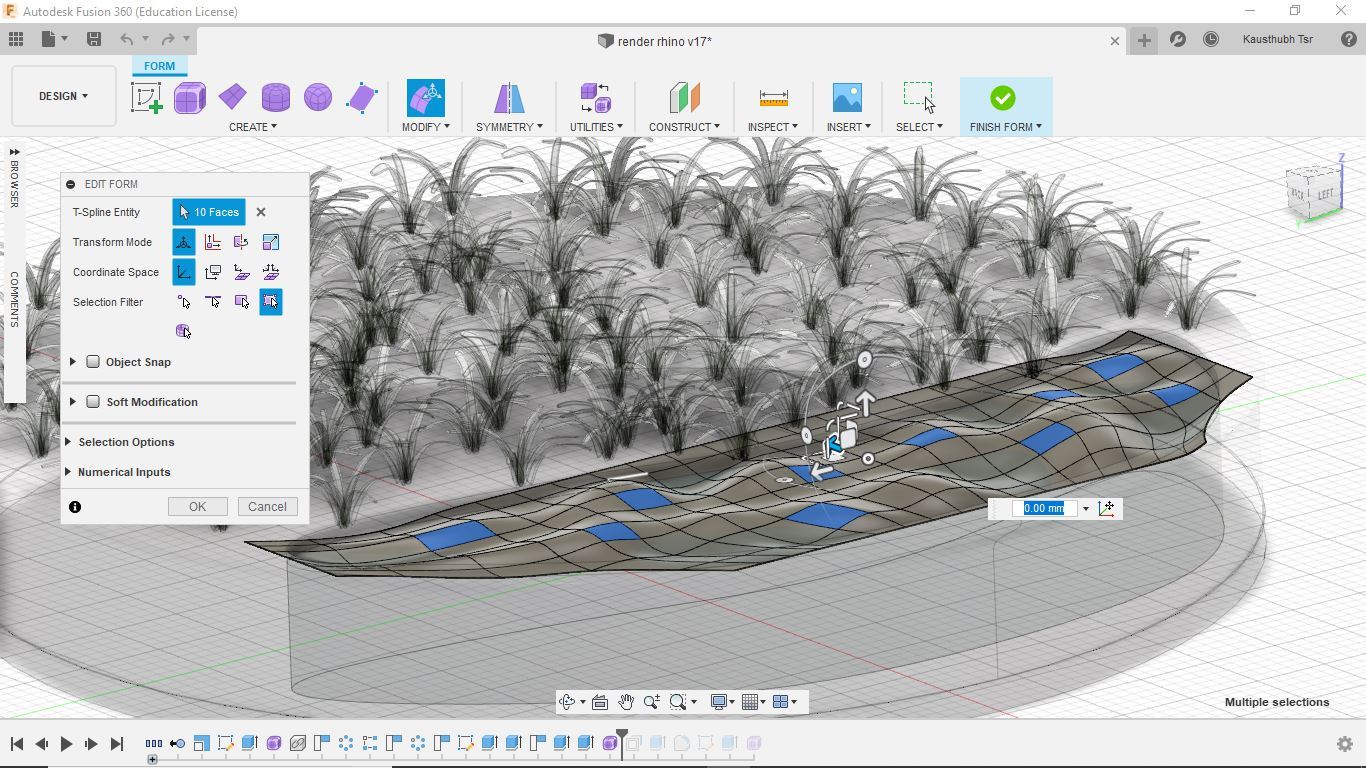Click the Edit Form modify icon

pyautogui.click(x=425, y=98)
